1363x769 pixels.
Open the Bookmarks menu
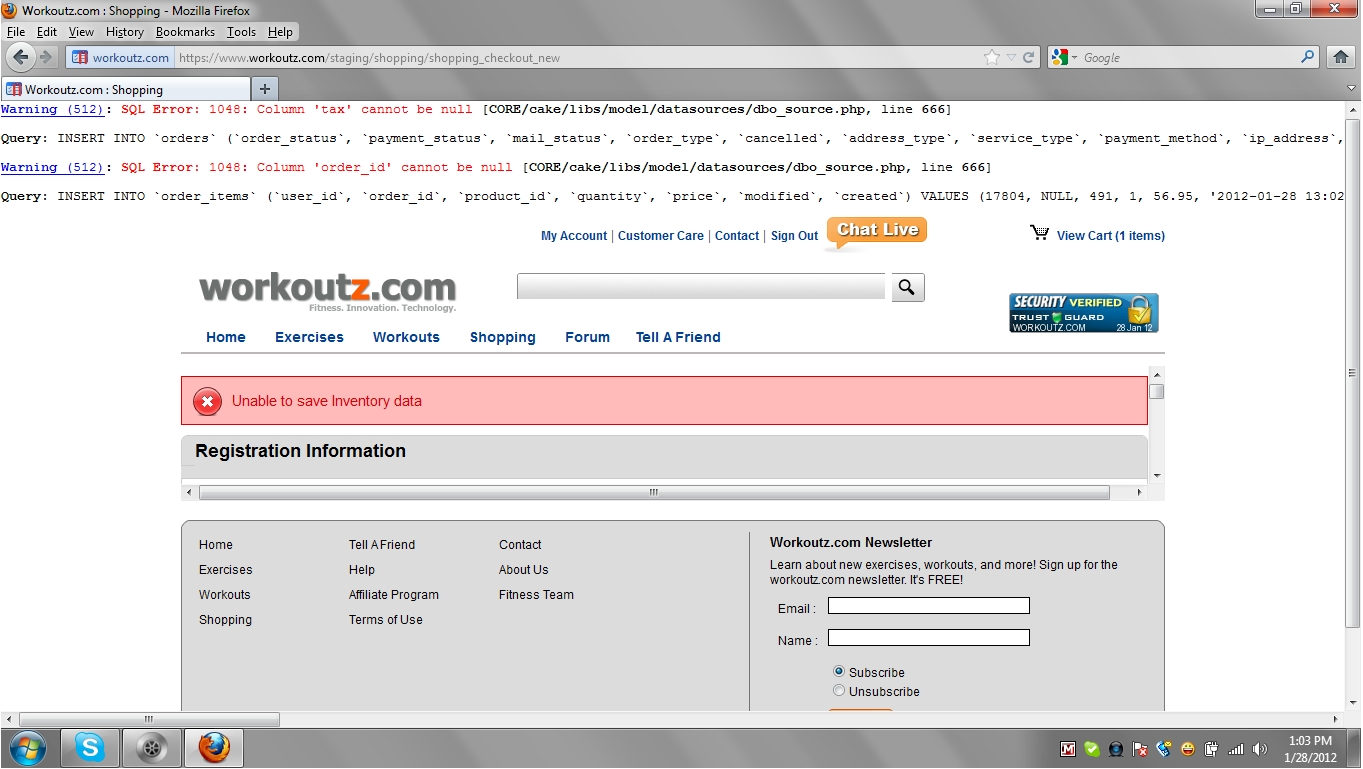tap(185, 32)
